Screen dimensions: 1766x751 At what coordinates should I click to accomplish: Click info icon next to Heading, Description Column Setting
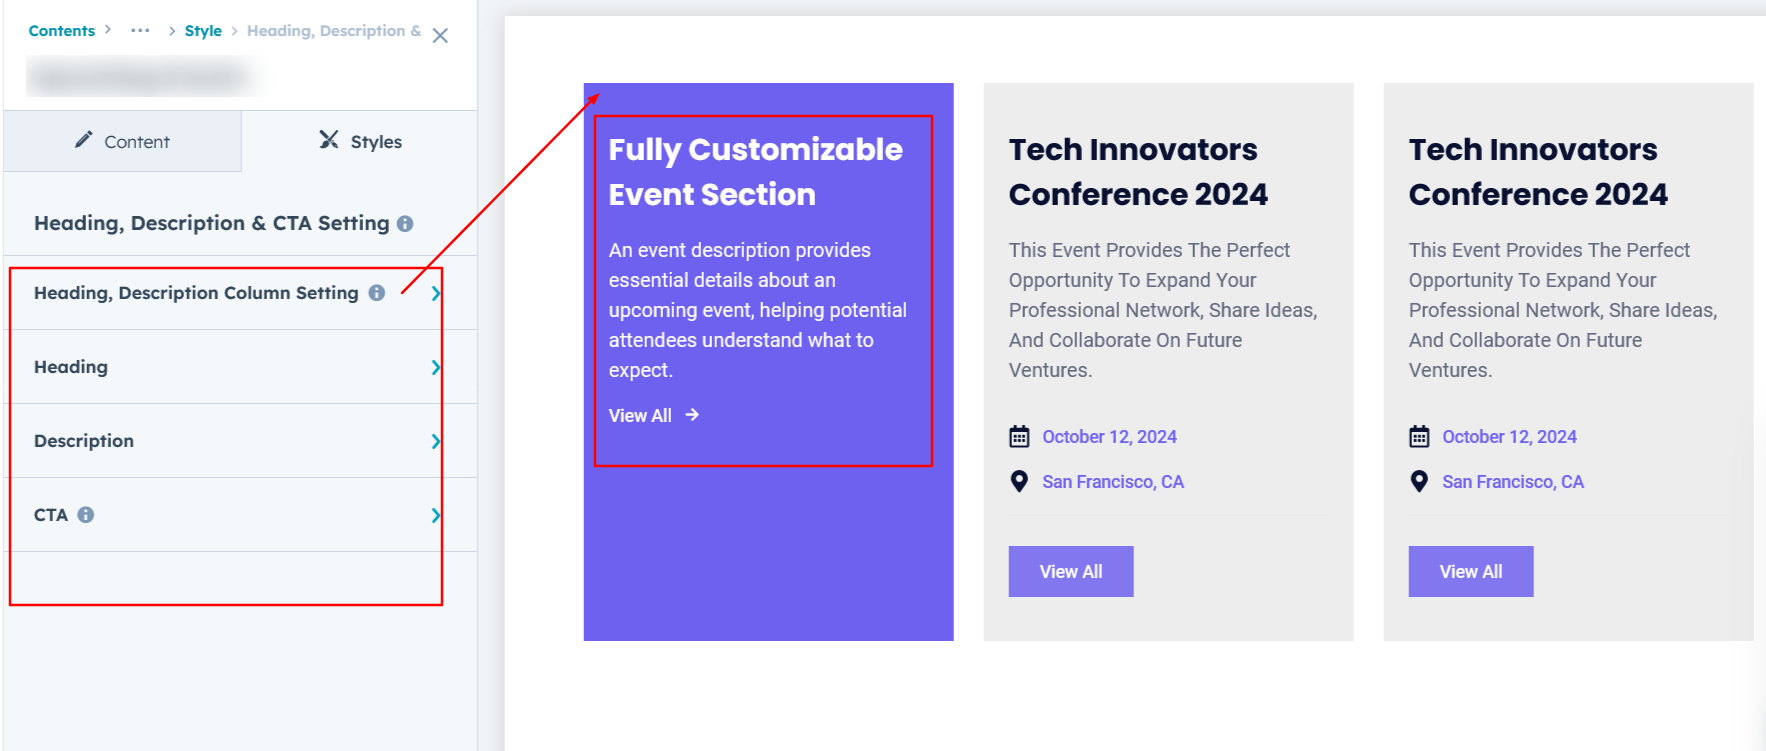pos(377,293)
